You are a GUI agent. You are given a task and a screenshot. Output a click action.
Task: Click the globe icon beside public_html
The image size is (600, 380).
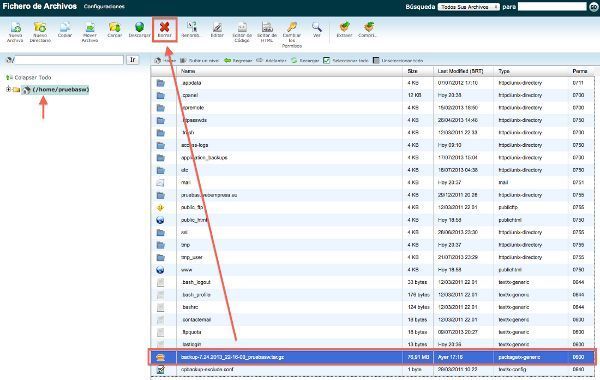(x=160, y=220)
